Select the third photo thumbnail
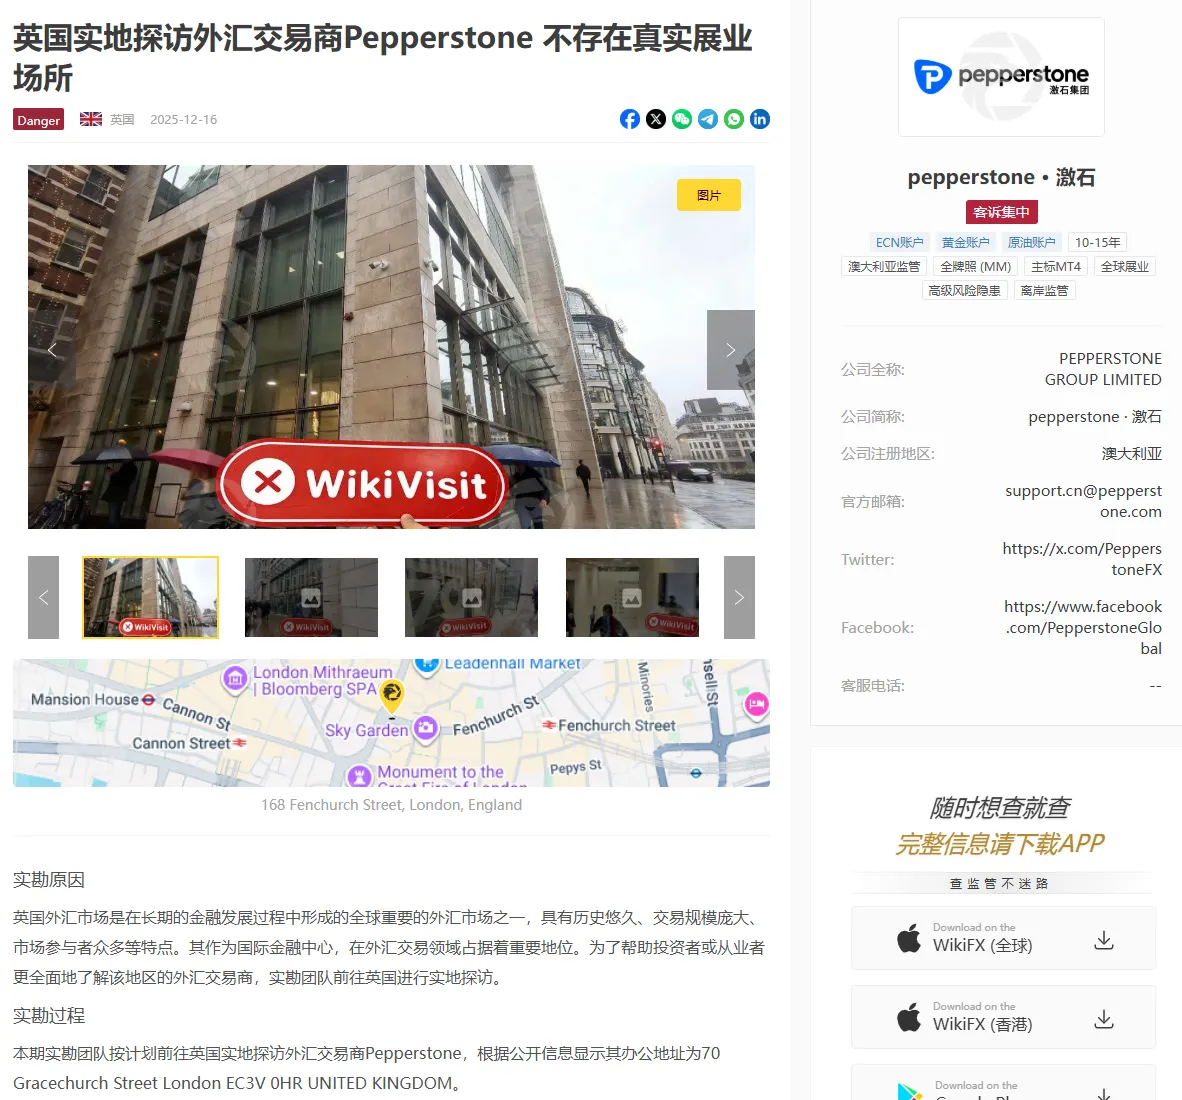The image size is (1182, 1100). [471, 597]
